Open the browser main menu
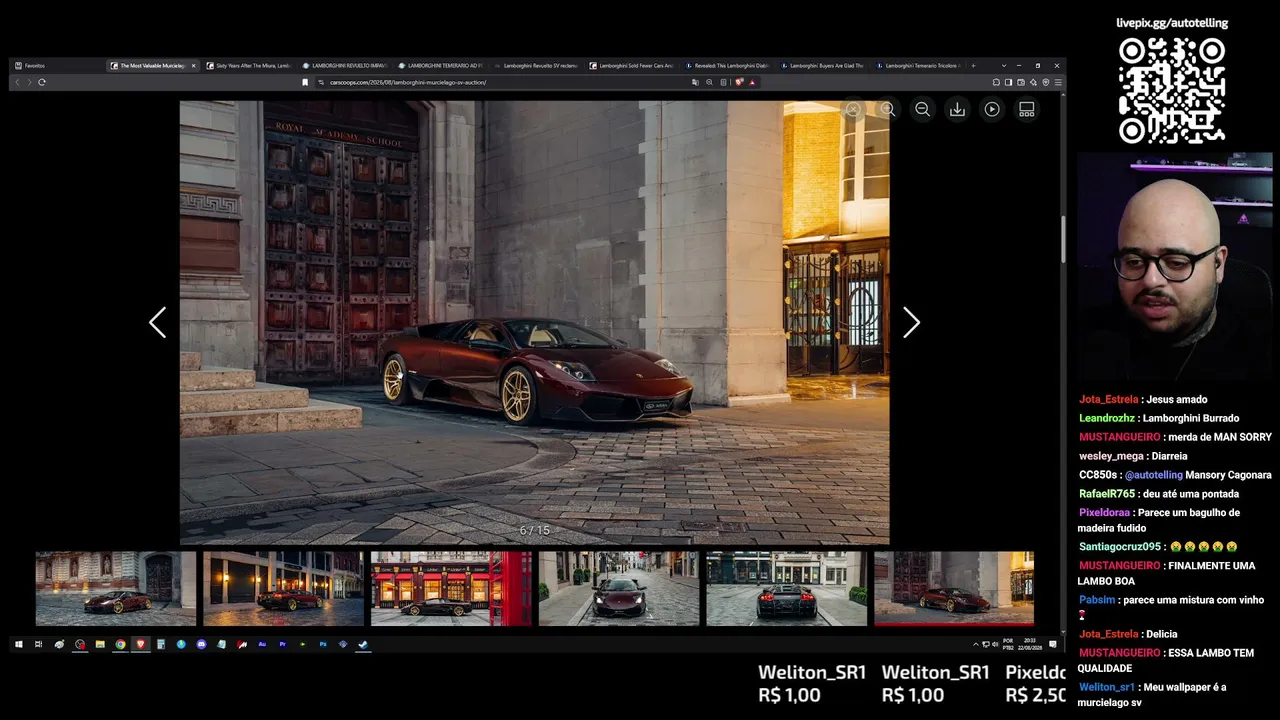Image resolution: width=1280 pixels, height=720 pixels. coord(1058,82)
